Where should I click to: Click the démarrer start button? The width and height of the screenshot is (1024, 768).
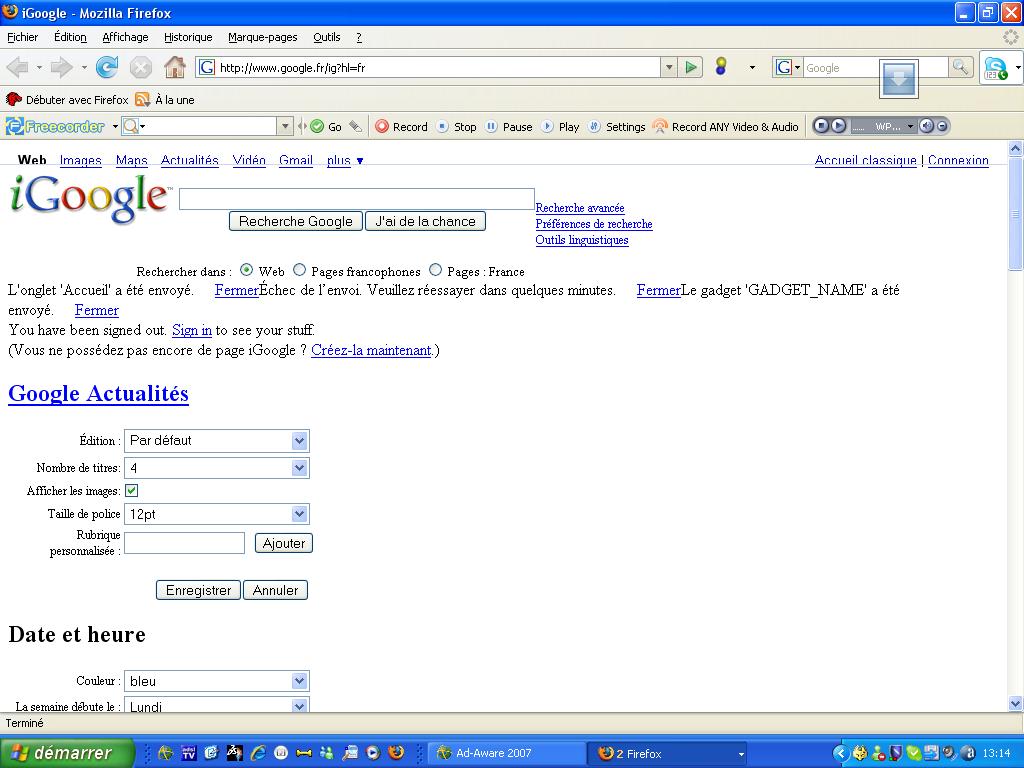66,753
